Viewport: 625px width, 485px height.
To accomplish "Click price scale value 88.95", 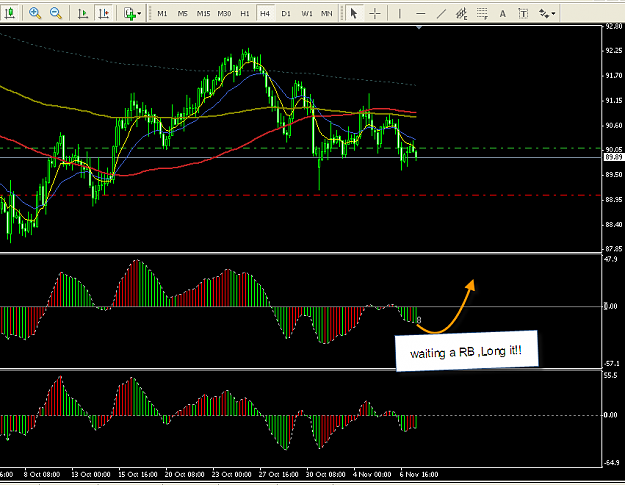I will tap(613, 200).
